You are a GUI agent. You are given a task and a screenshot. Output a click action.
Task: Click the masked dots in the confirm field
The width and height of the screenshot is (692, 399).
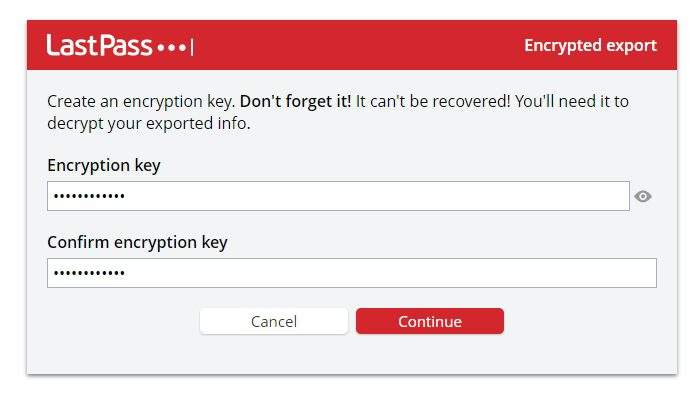click(89, 273)
